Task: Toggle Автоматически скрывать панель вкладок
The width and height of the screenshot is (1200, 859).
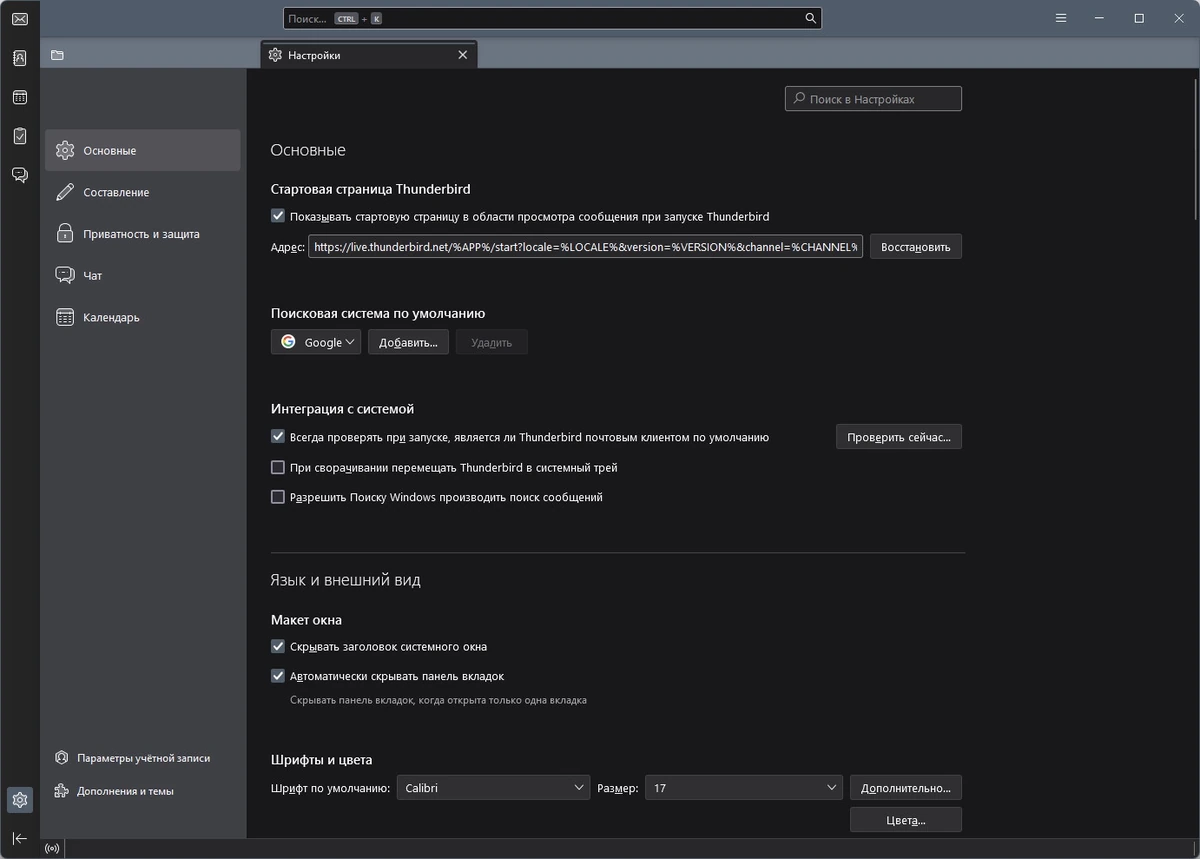Action: [x=278, y=676]
